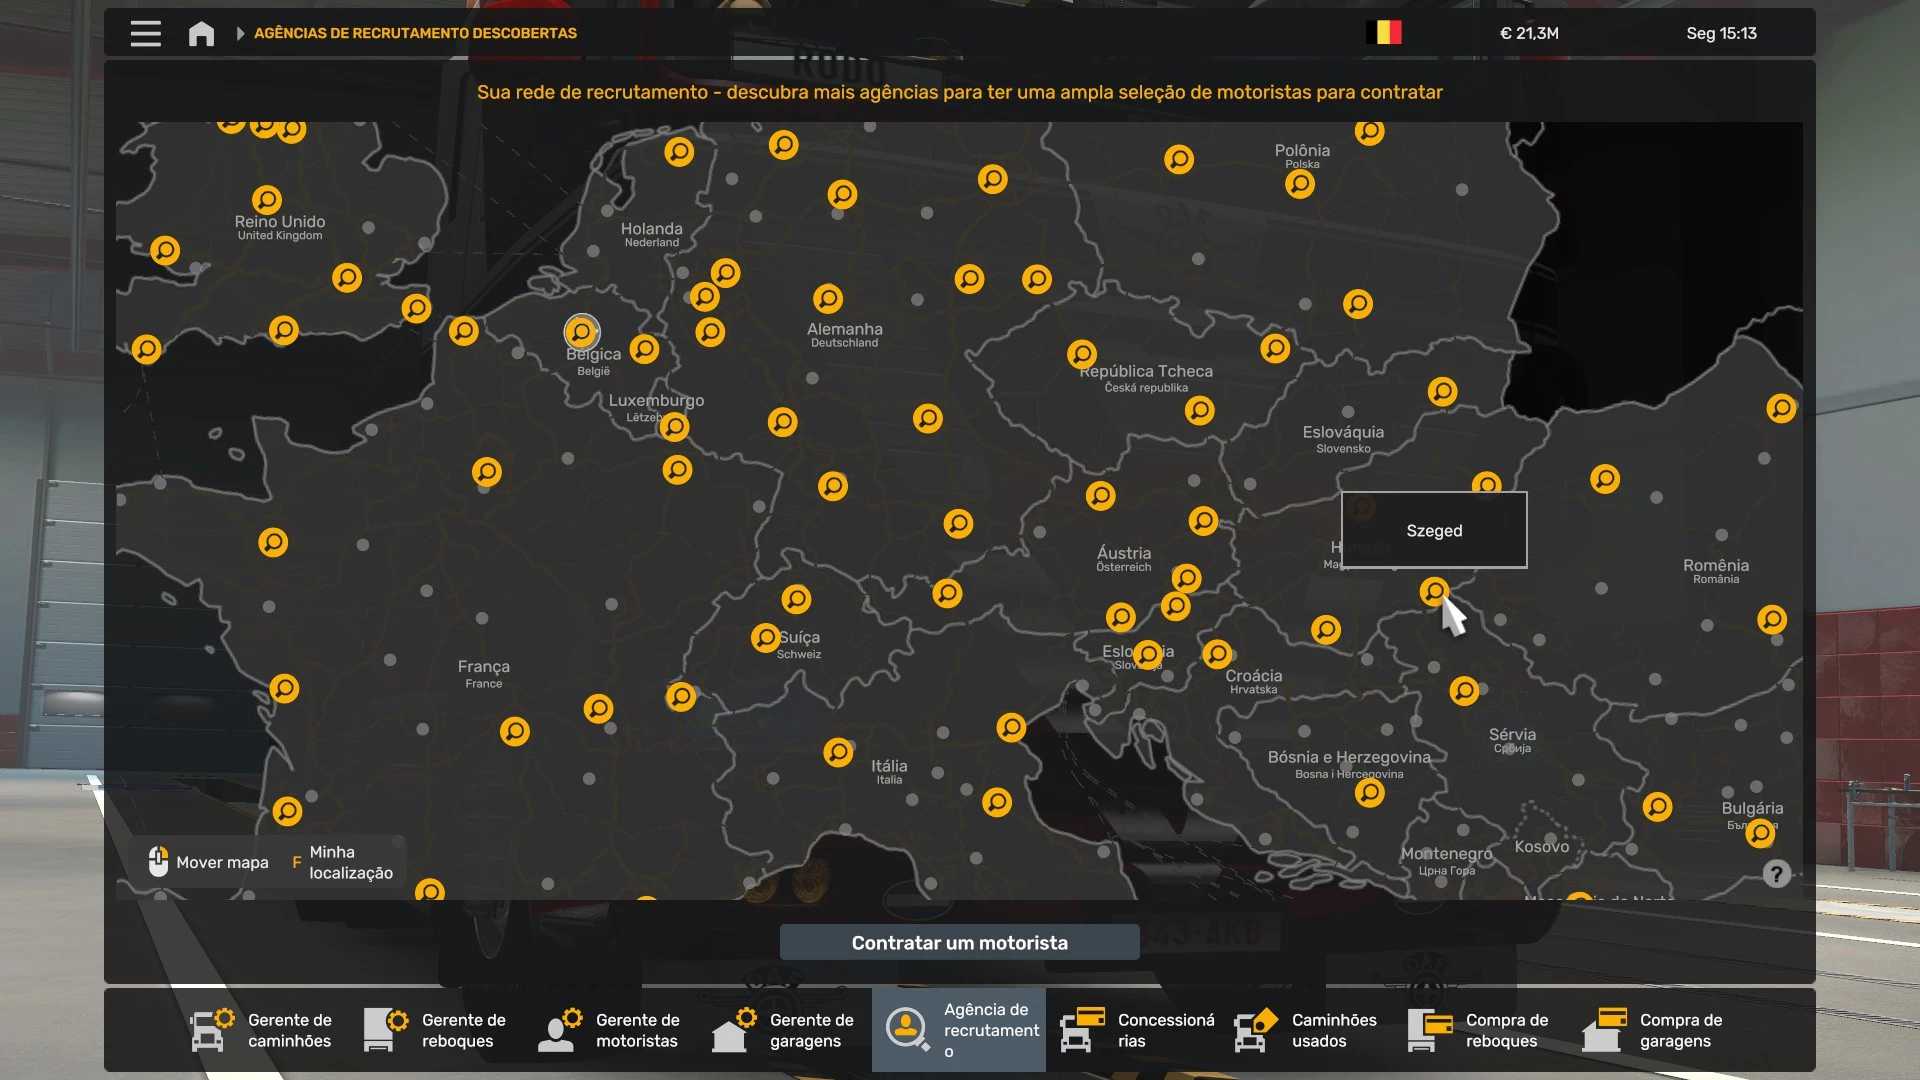The width and height of the screenshot is (1920, 1080).
Task: Switch to Gerente de motoristas tab
Action: pyautogui.click(x=609, y=1030)
